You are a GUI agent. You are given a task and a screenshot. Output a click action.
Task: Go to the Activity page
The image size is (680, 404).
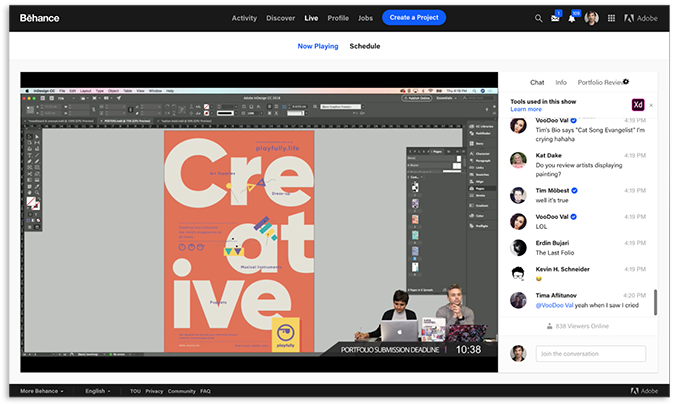point(244,18)
